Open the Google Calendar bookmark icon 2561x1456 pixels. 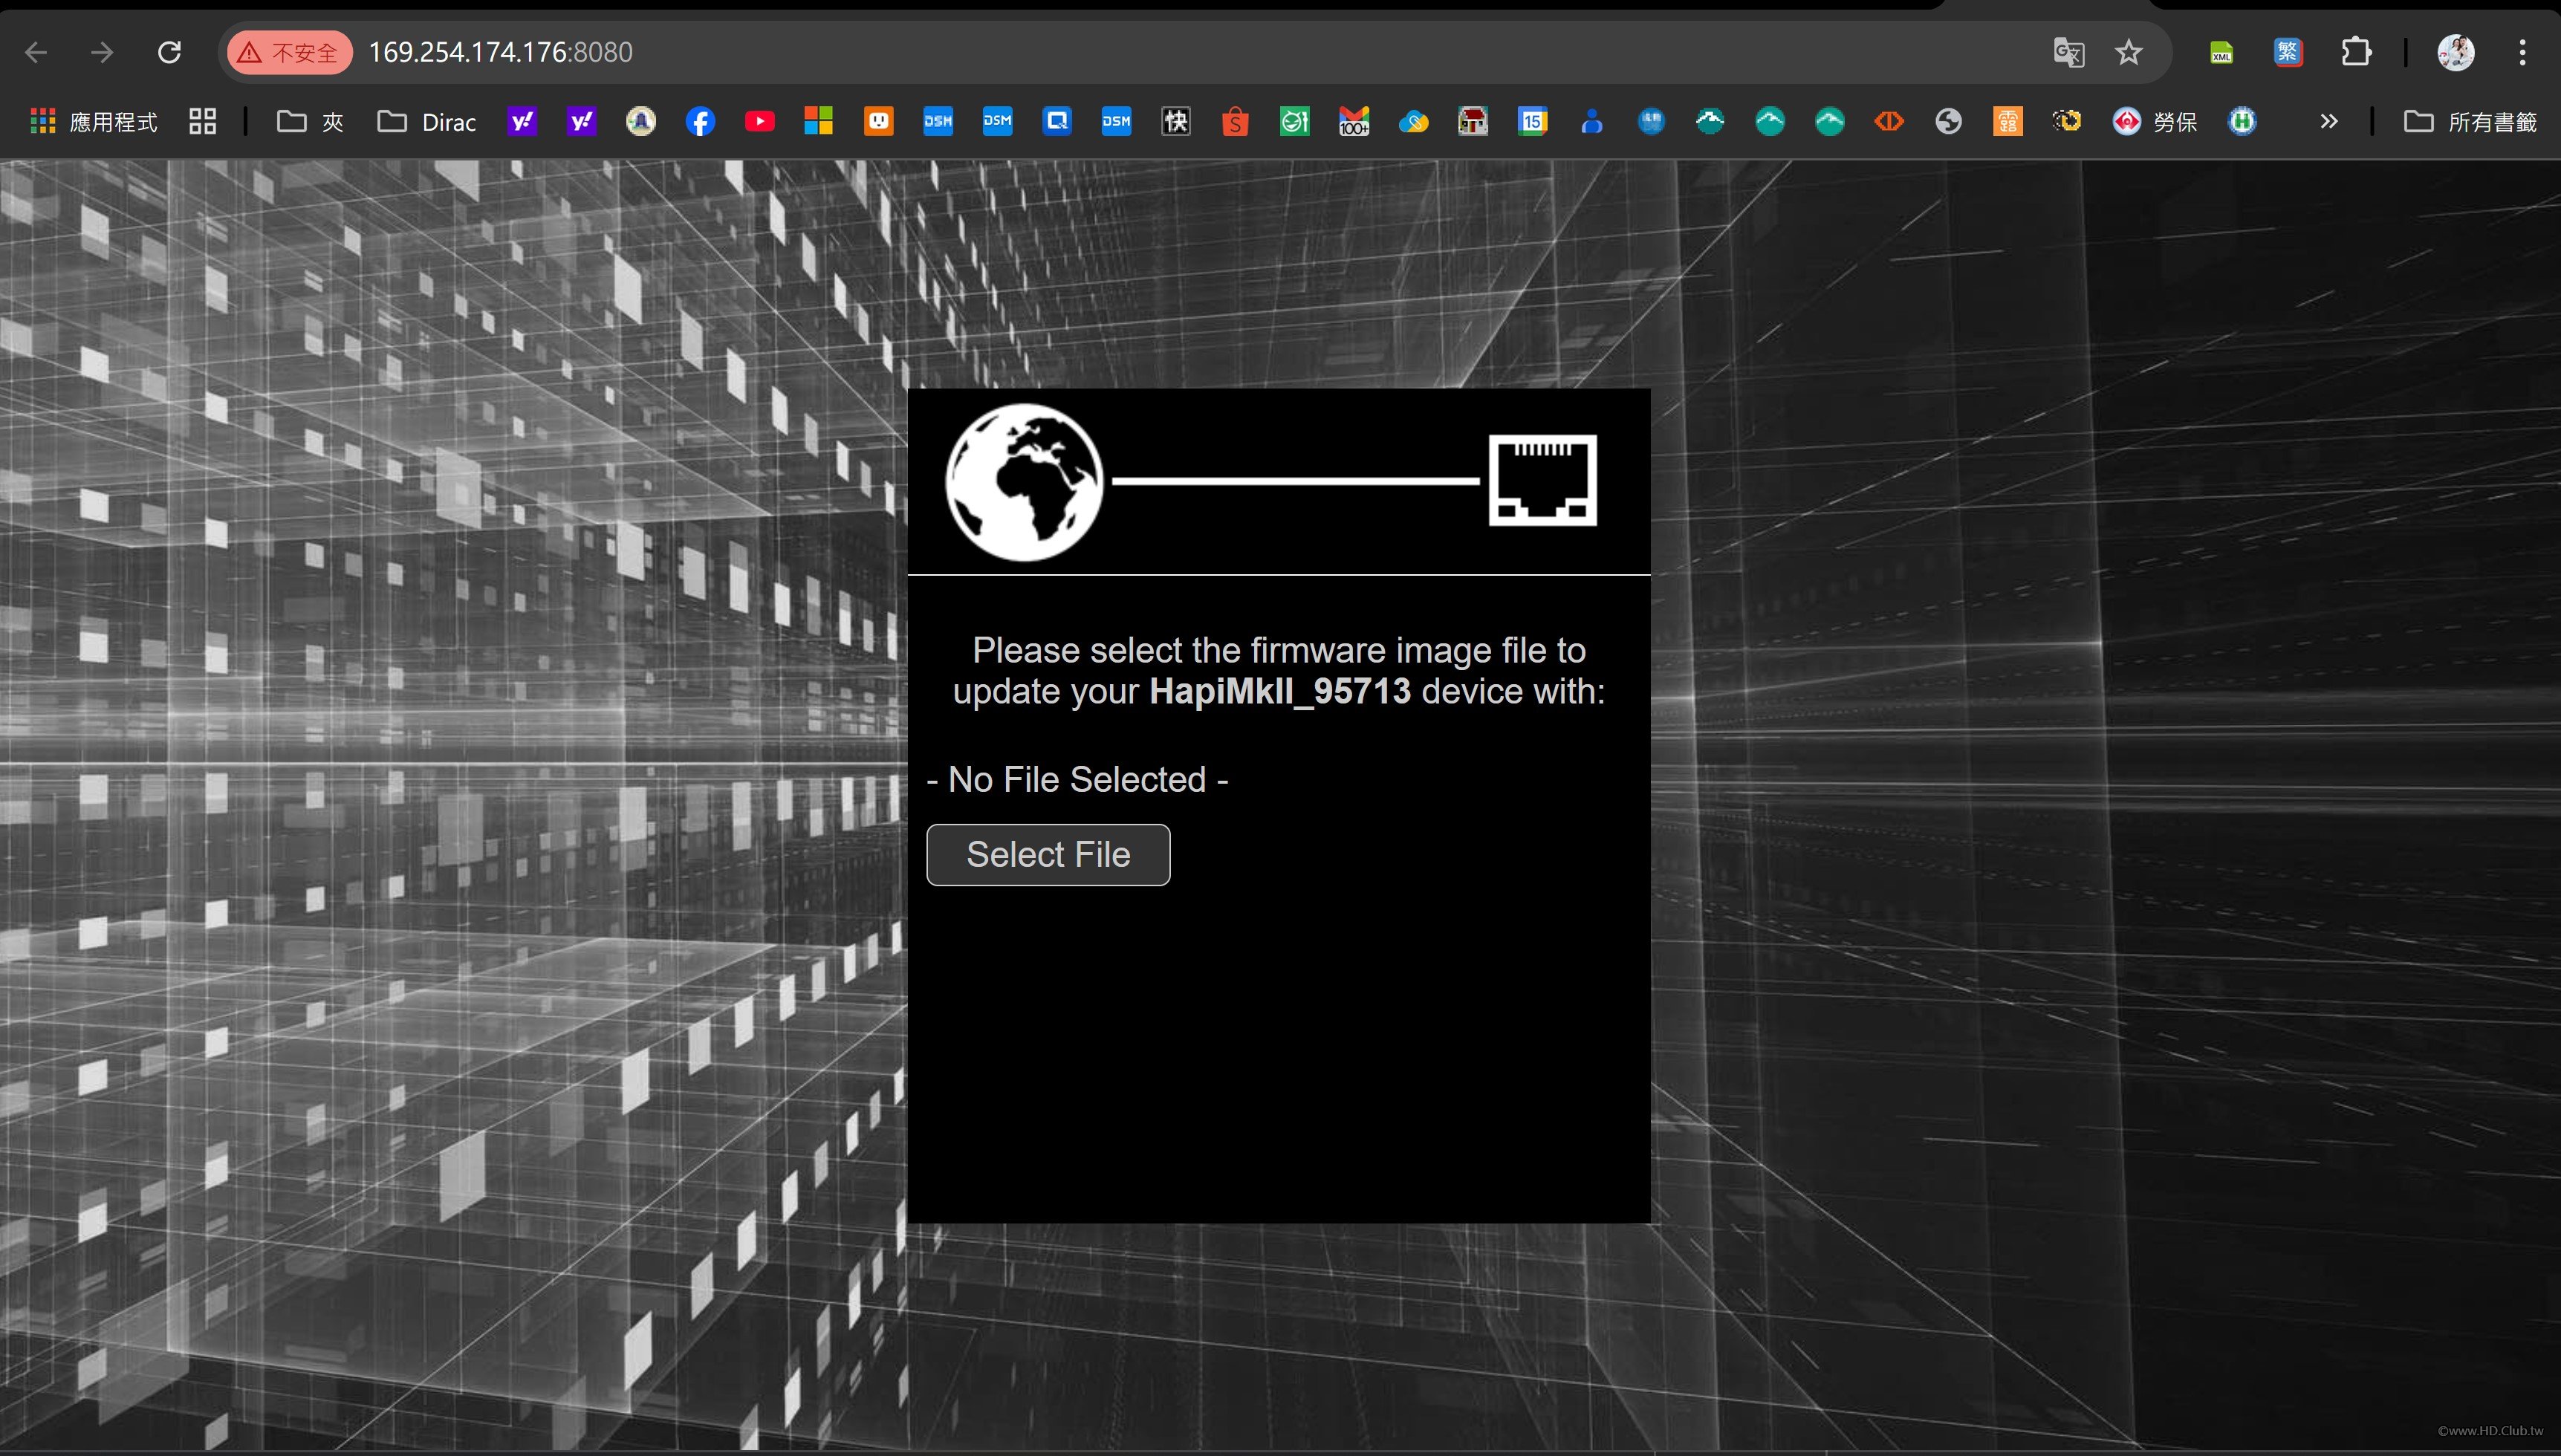pos(1532,122)
